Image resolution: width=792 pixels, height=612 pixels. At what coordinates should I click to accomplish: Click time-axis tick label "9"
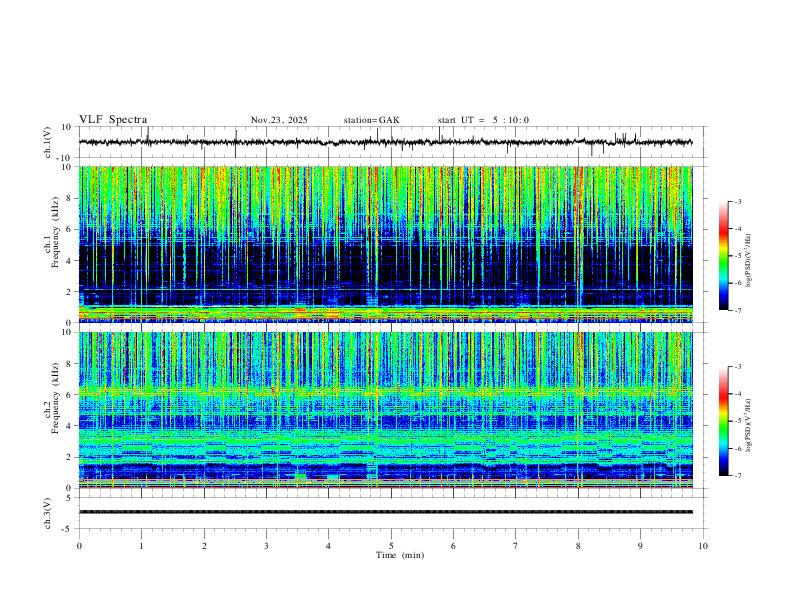coord(640,546)
